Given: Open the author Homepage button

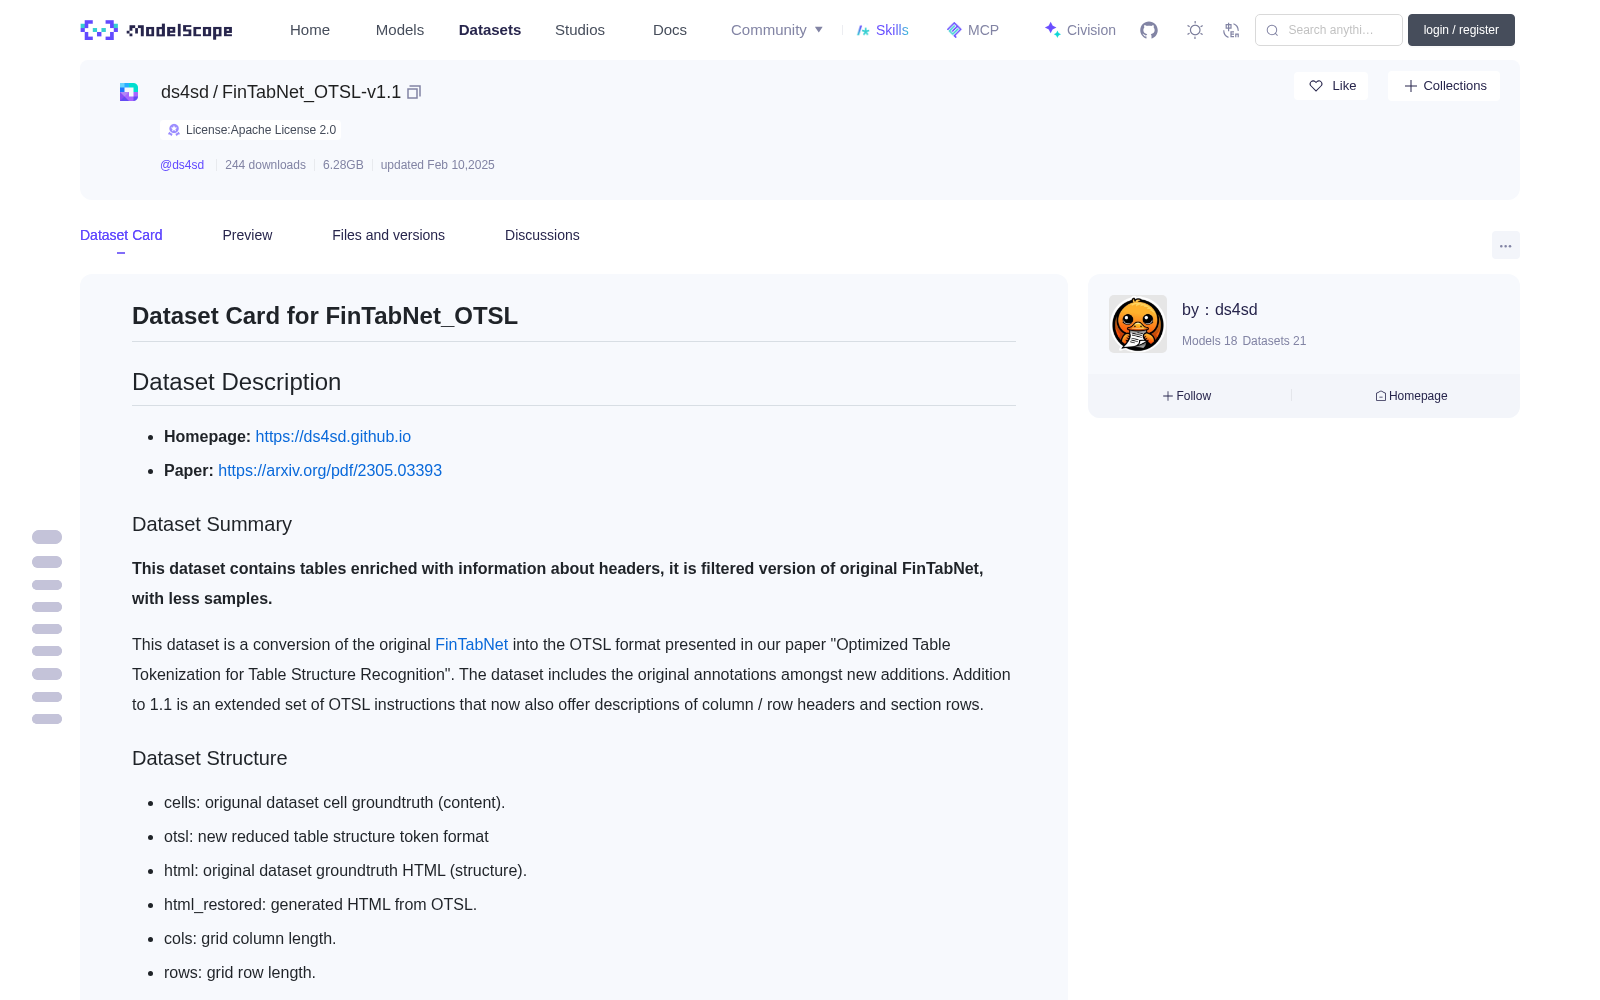Looking at the screenshot, I should 1411,396.
